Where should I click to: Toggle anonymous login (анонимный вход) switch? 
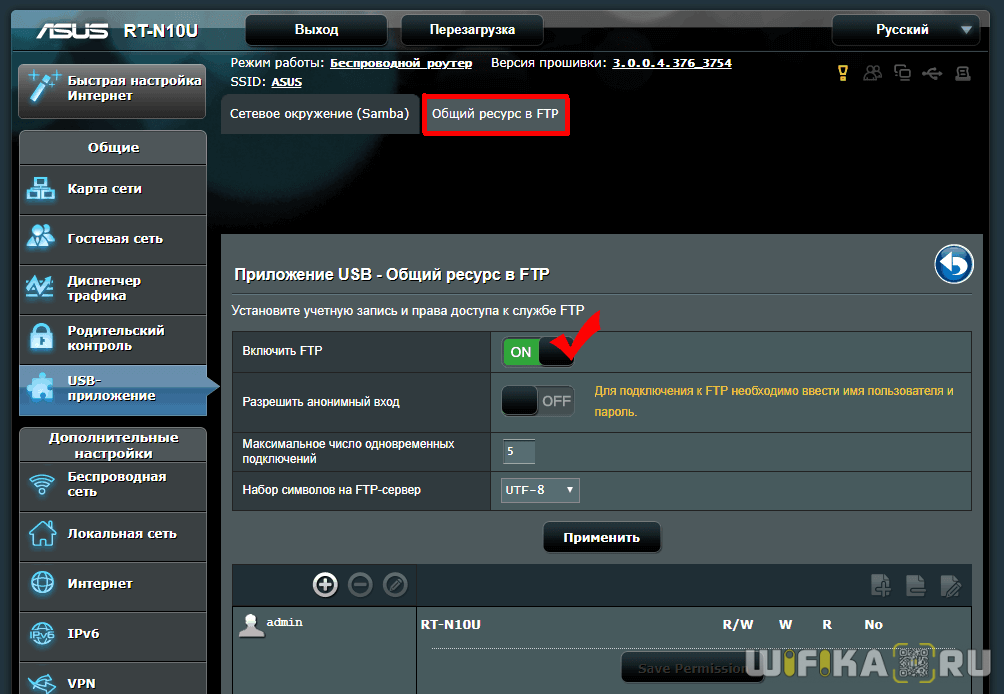click(x=538, y=401)
